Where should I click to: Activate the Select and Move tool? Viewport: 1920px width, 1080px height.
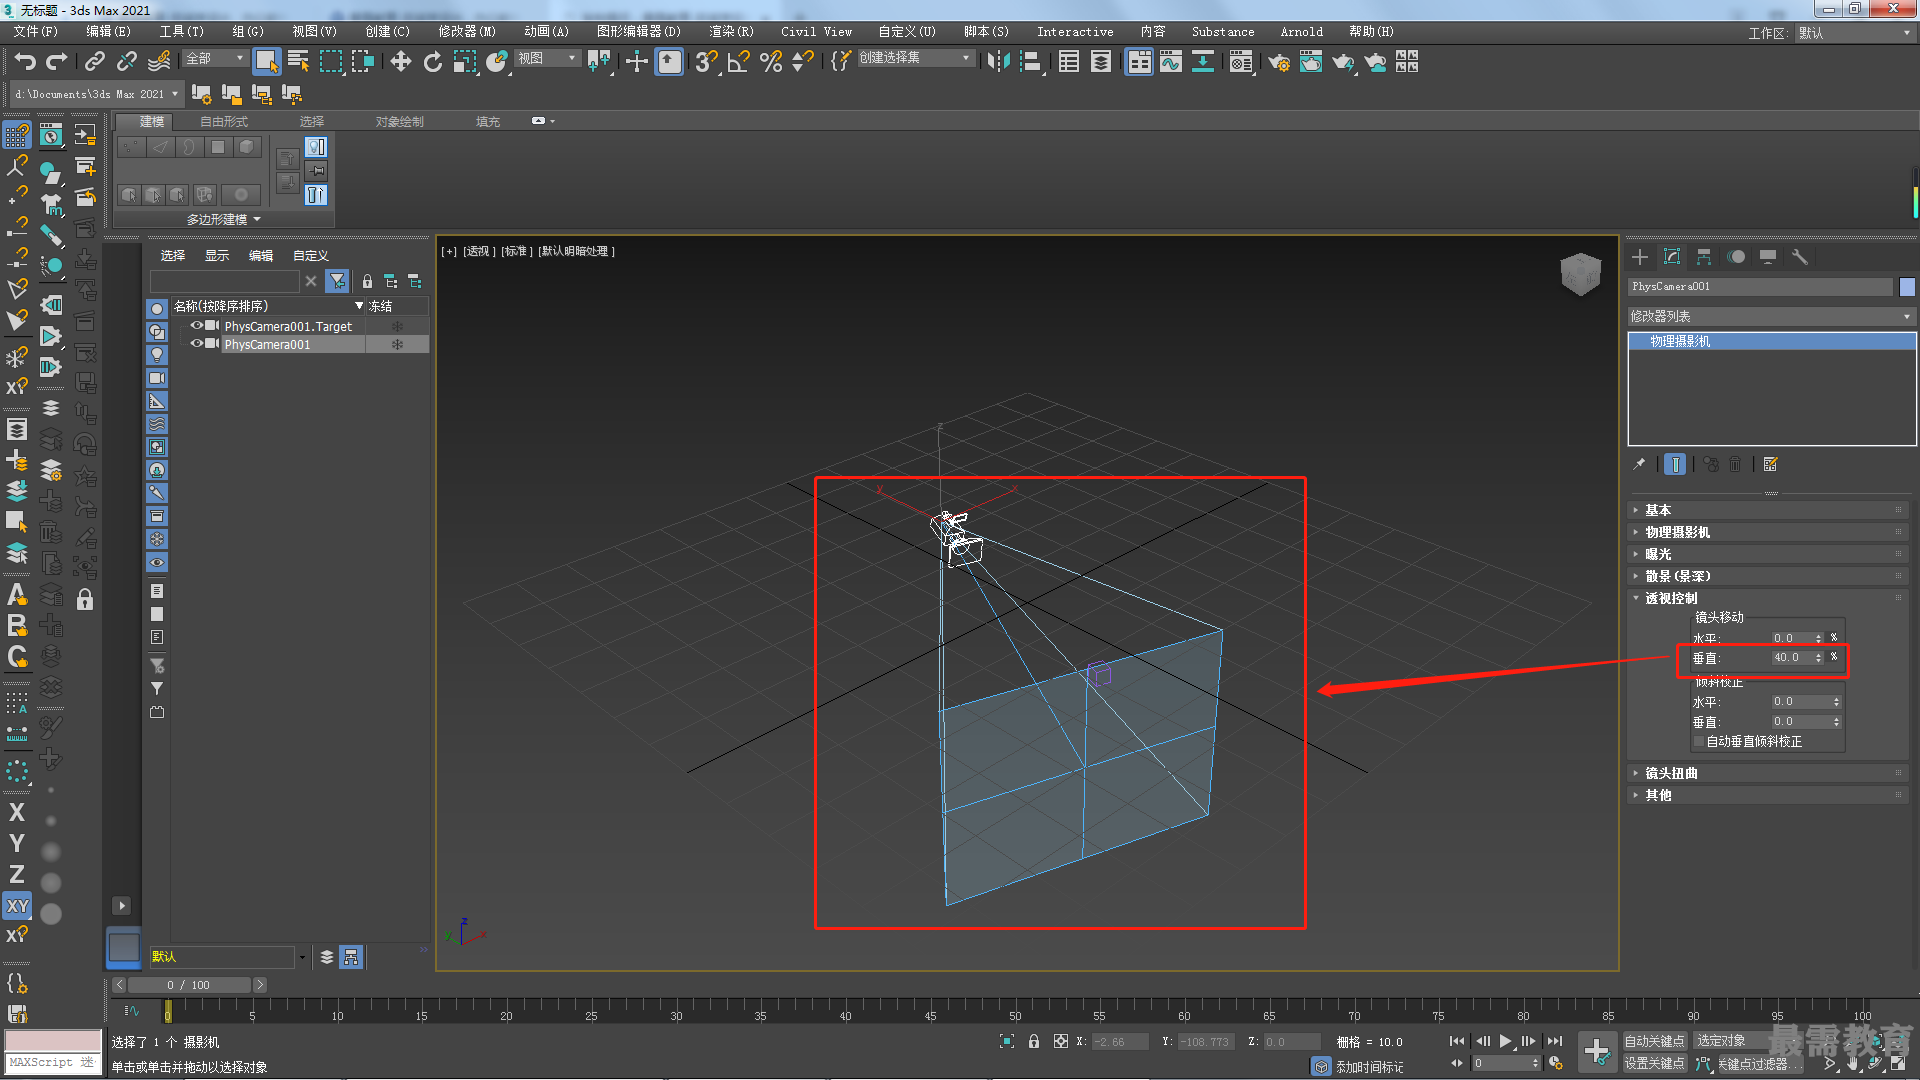pyautogui.click(x=400, y=62)
